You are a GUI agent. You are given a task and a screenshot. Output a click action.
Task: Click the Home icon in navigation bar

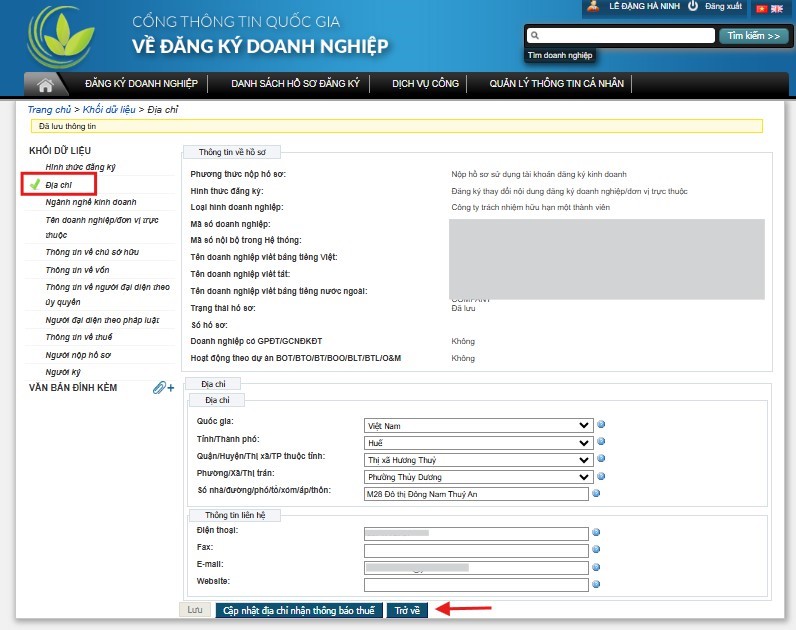(45, 84)
